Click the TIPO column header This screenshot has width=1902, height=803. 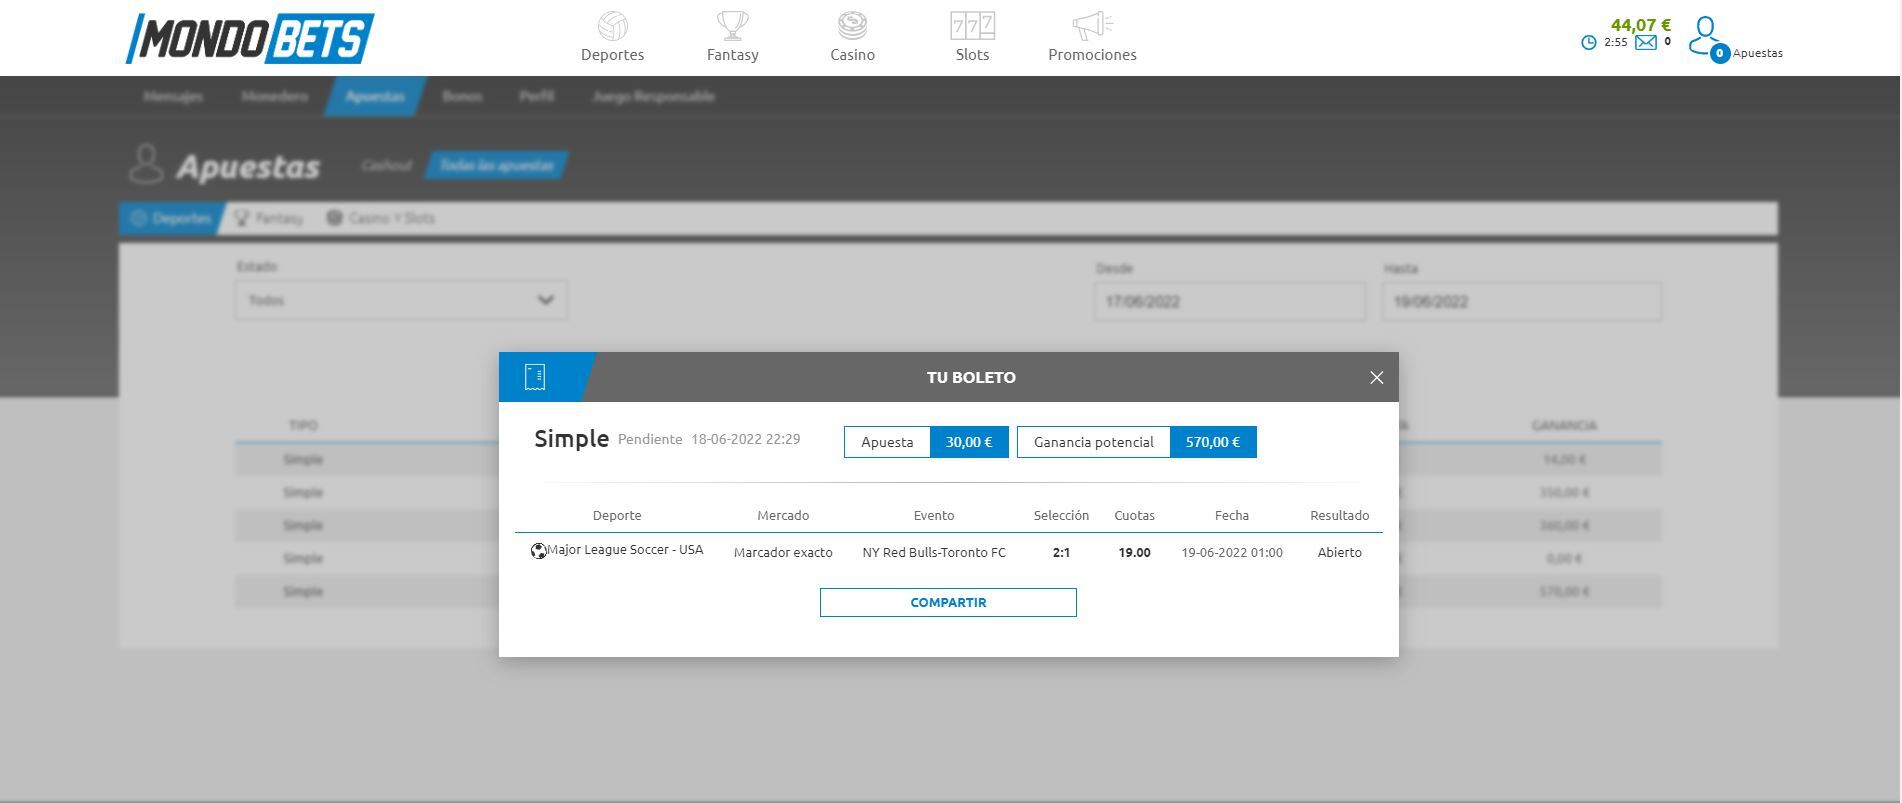point(303,425)
